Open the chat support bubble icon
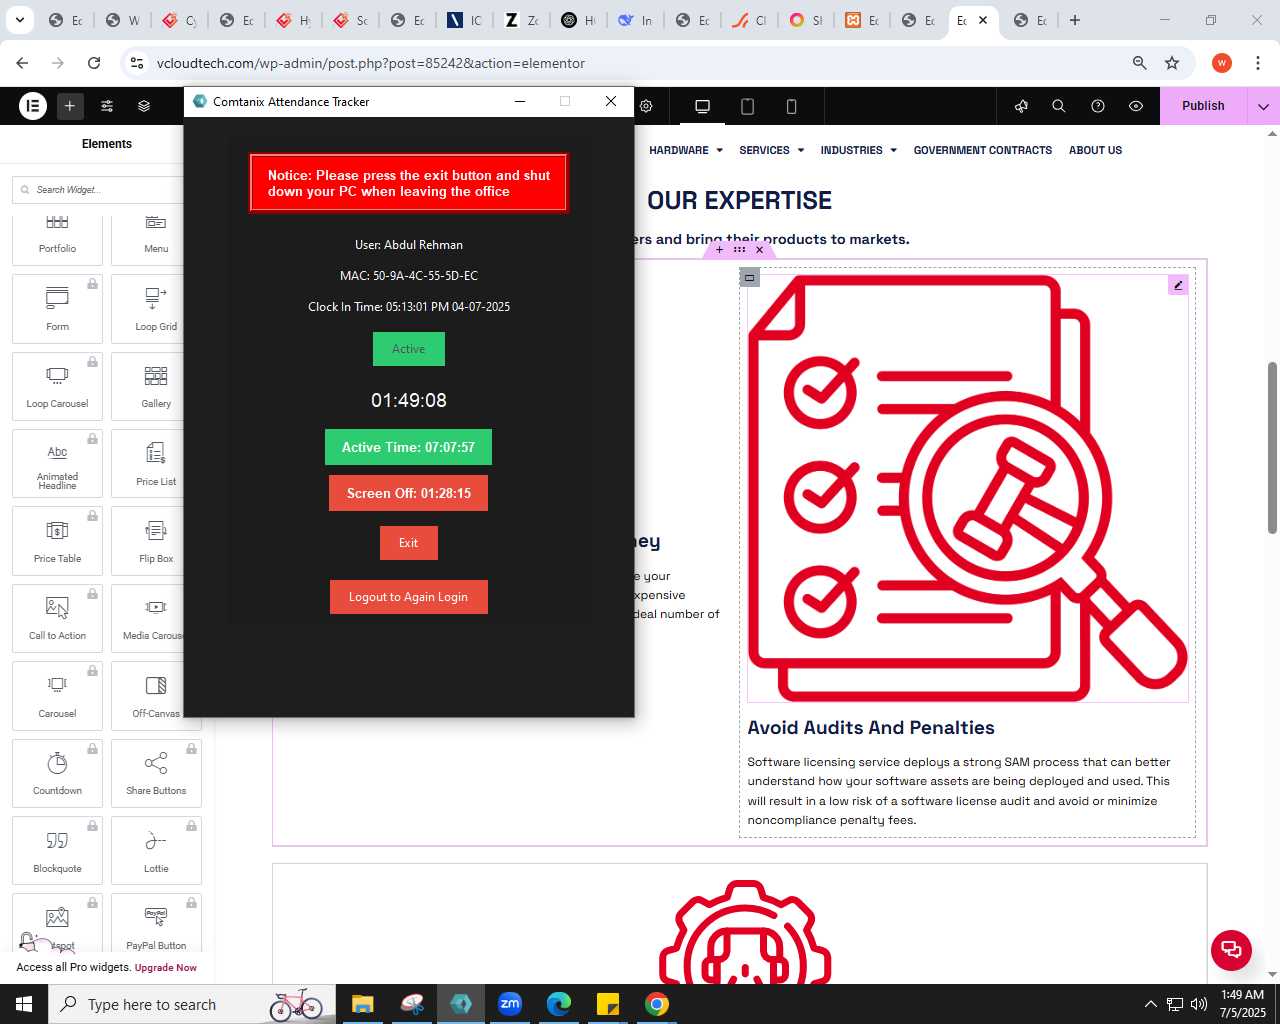Viewport: 1280px width, 1024px height. point(1231,950)
